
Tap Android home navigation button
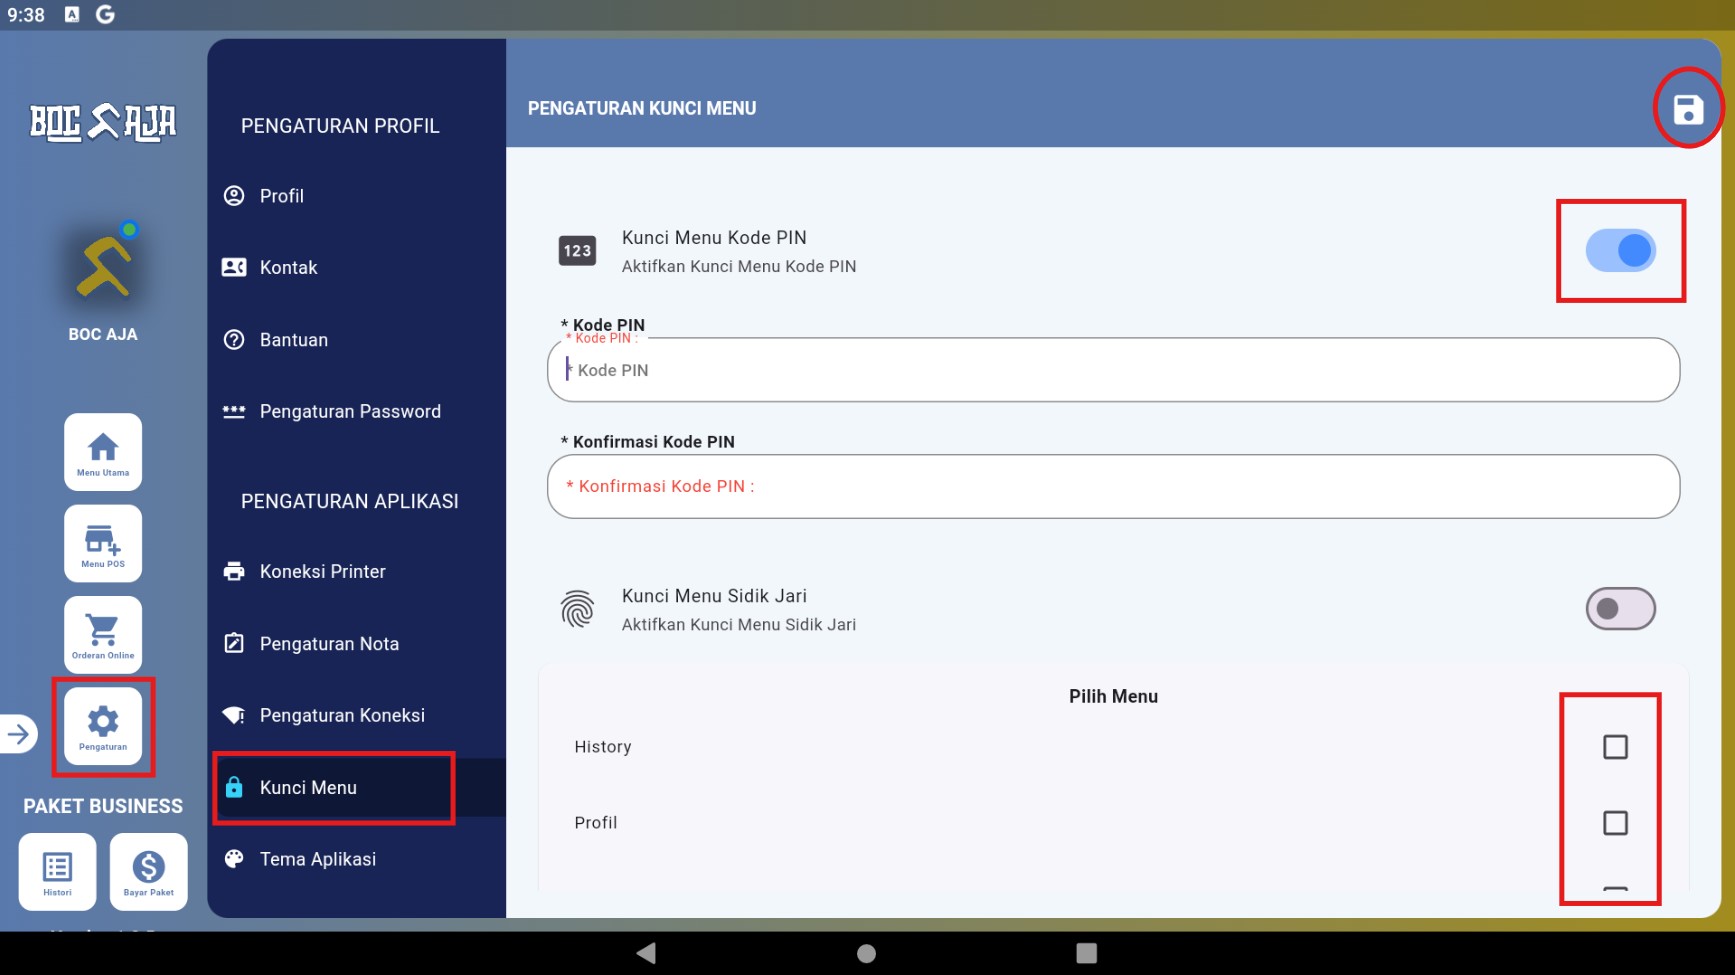point(867,953)
